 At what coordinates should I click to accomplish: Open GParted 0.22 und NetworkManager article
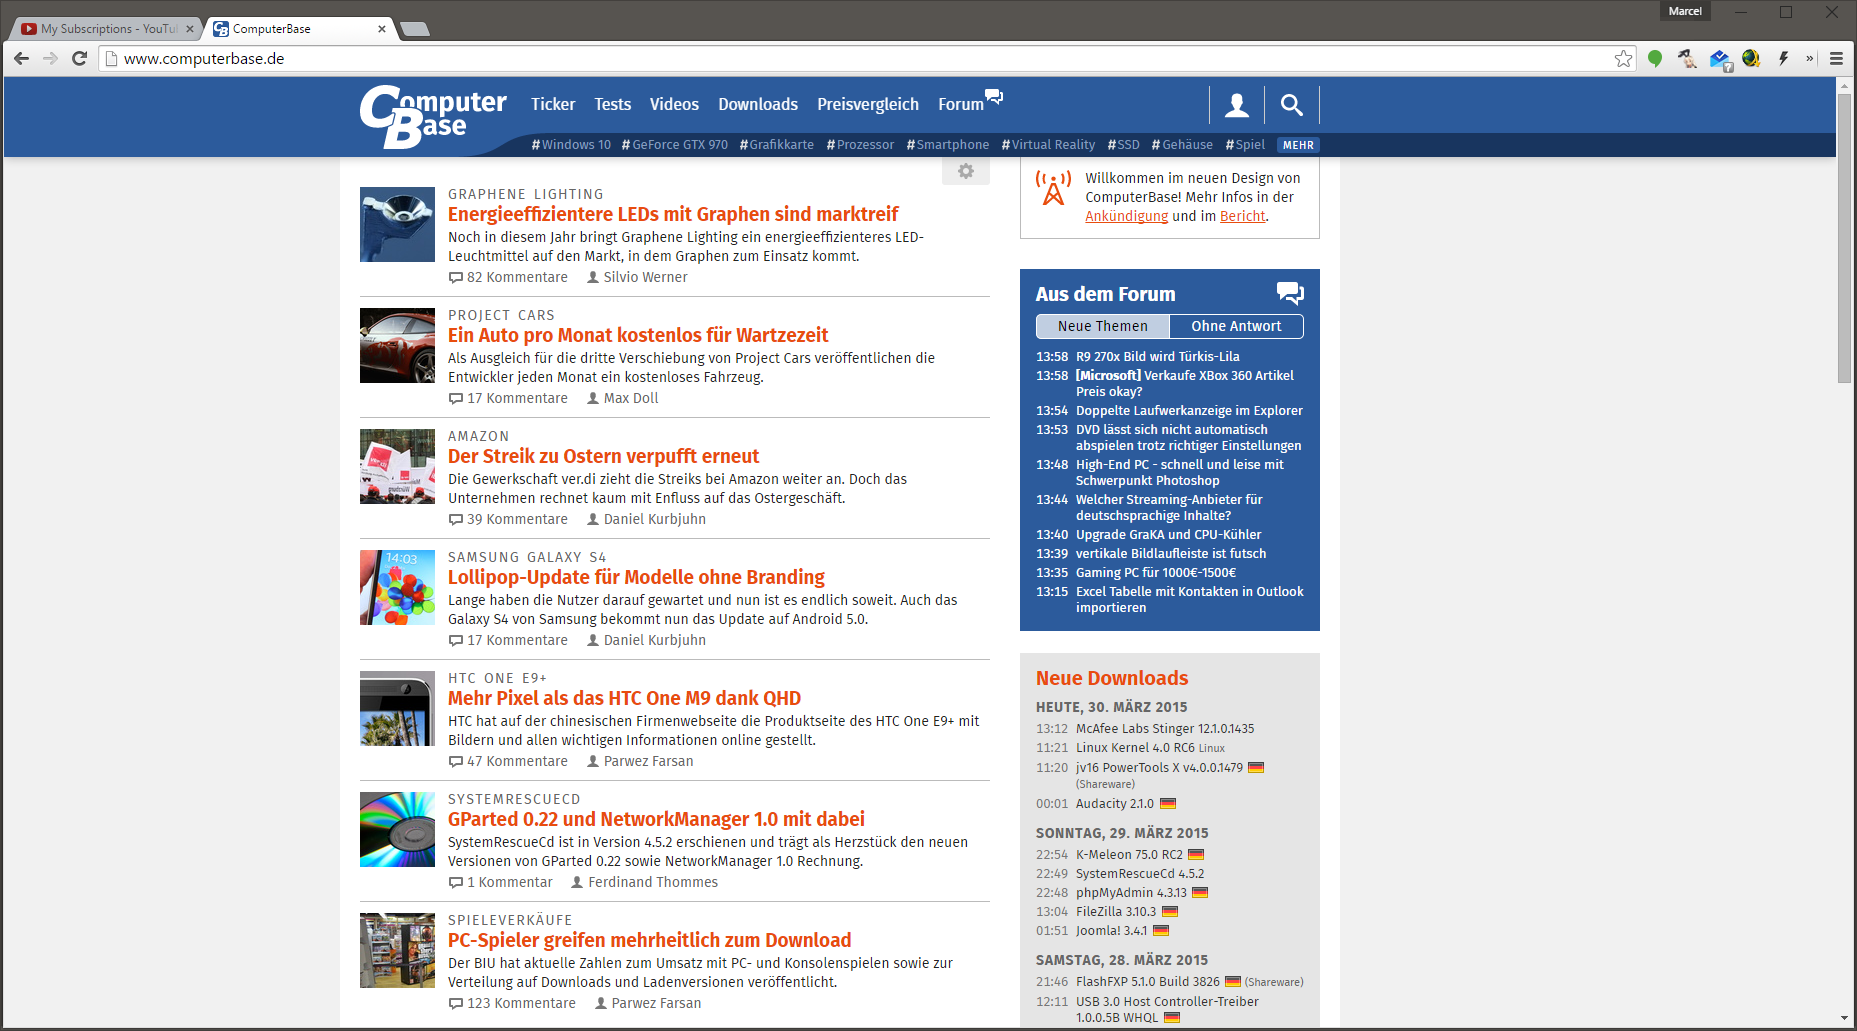[x=656, y=819]
